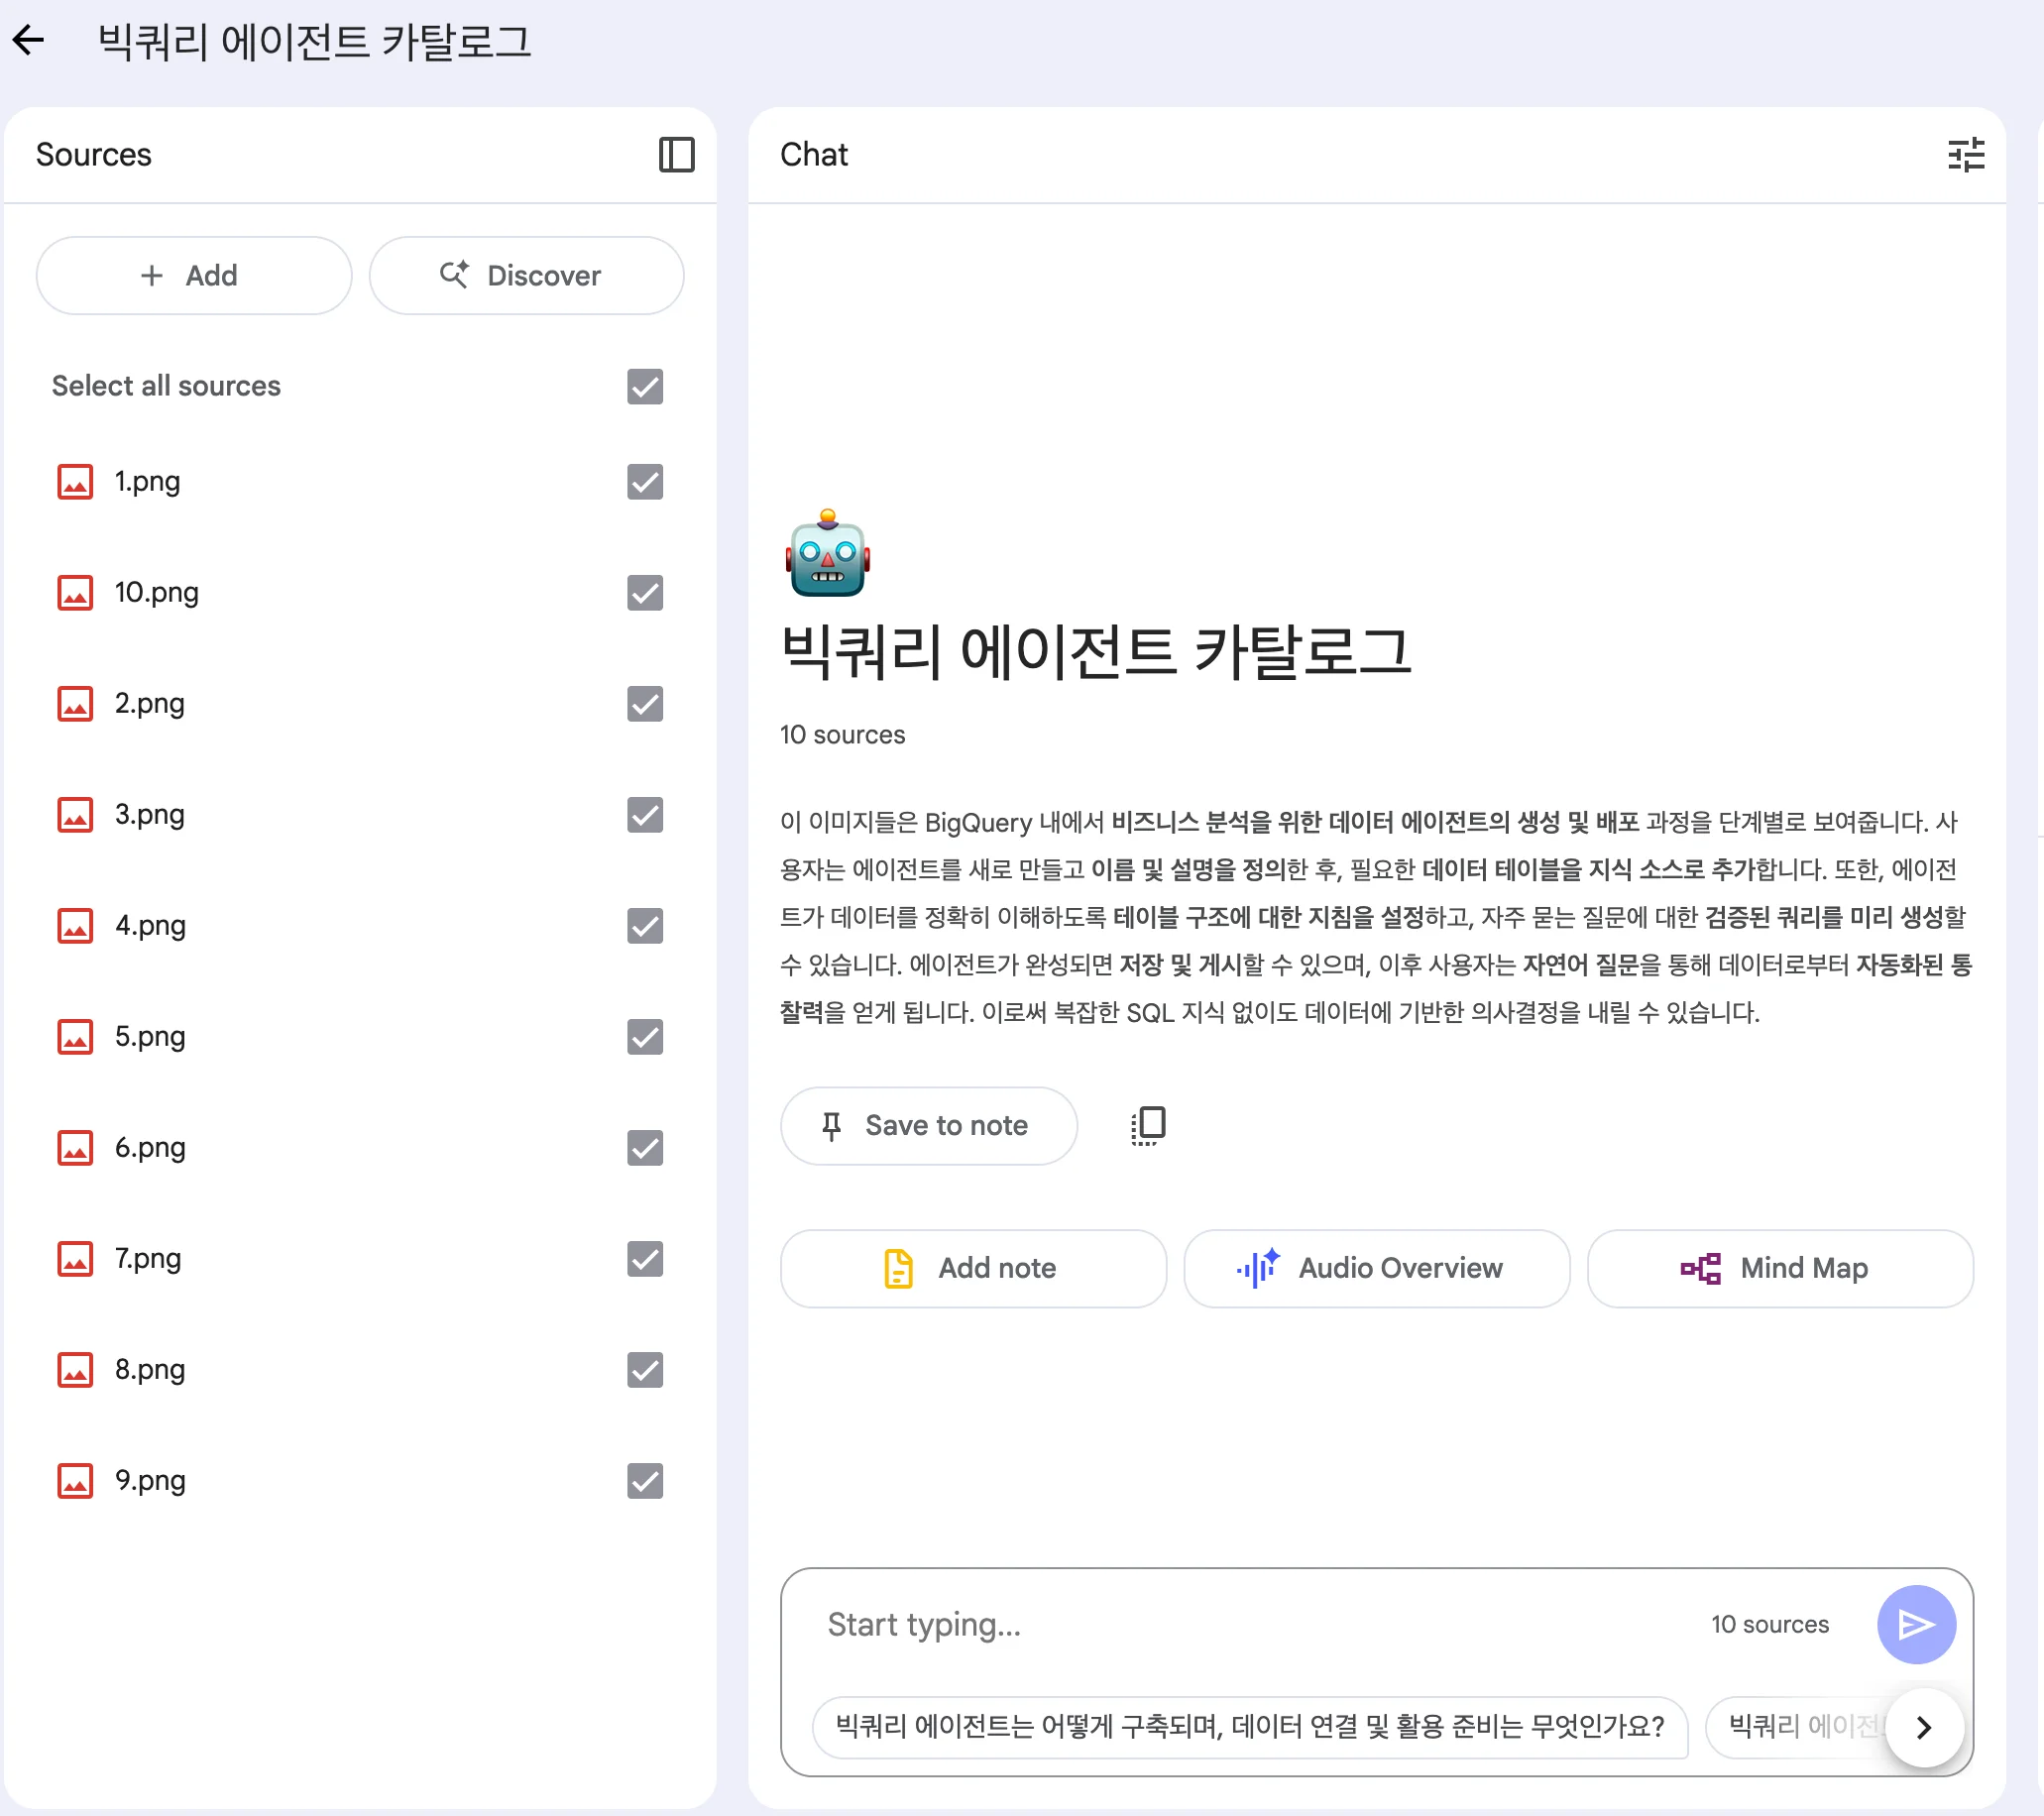Click the image icon next to 2.png
2044x1816 pixels.
tap(75, 704)
